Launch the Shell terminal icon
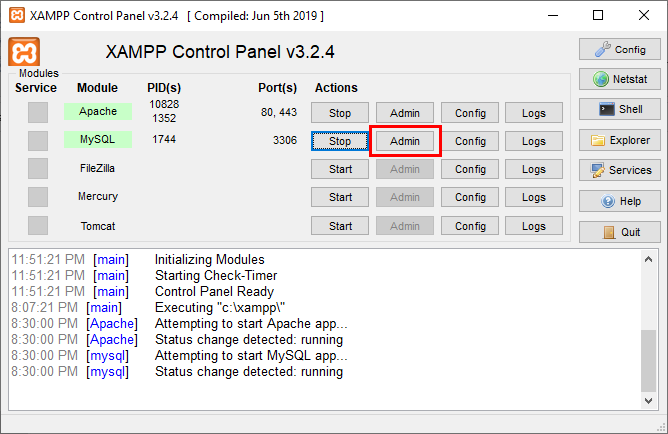668x434 pixels. (x=619, y=109)
